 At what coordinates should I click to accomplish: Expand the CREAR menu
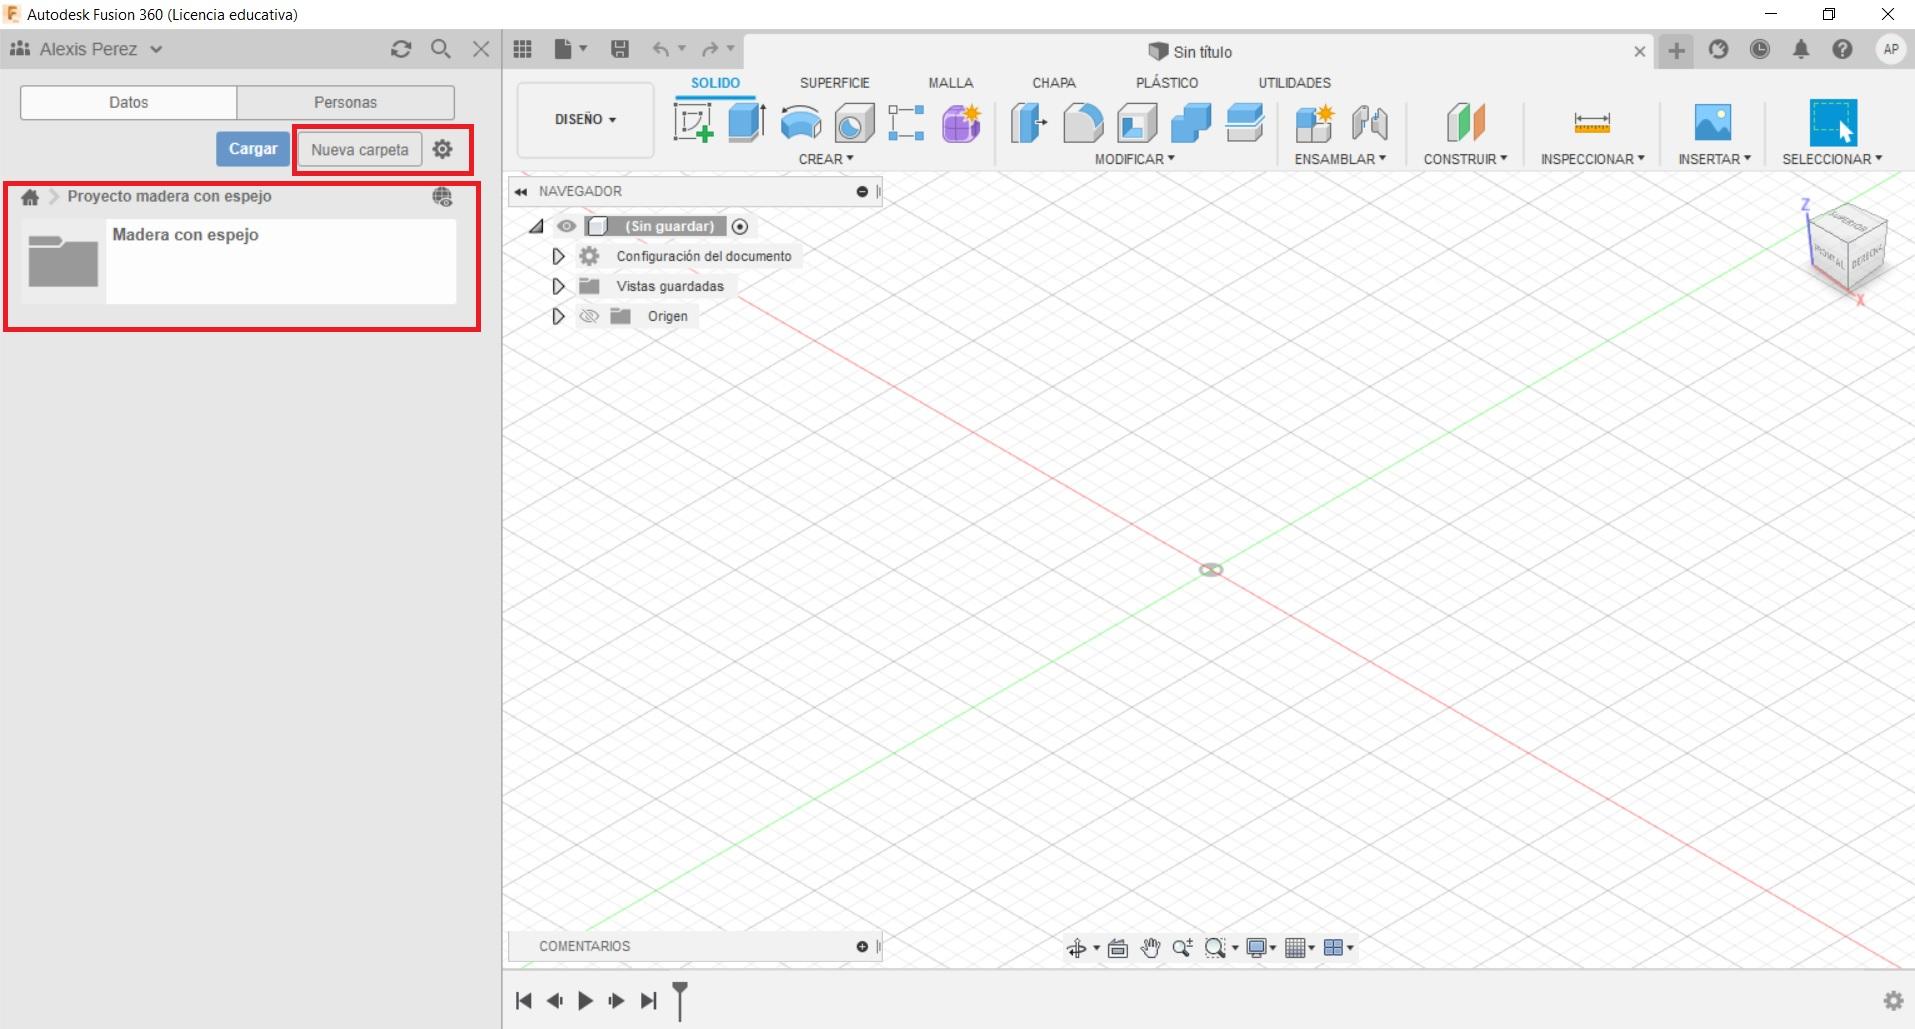(x=826, y=159)
